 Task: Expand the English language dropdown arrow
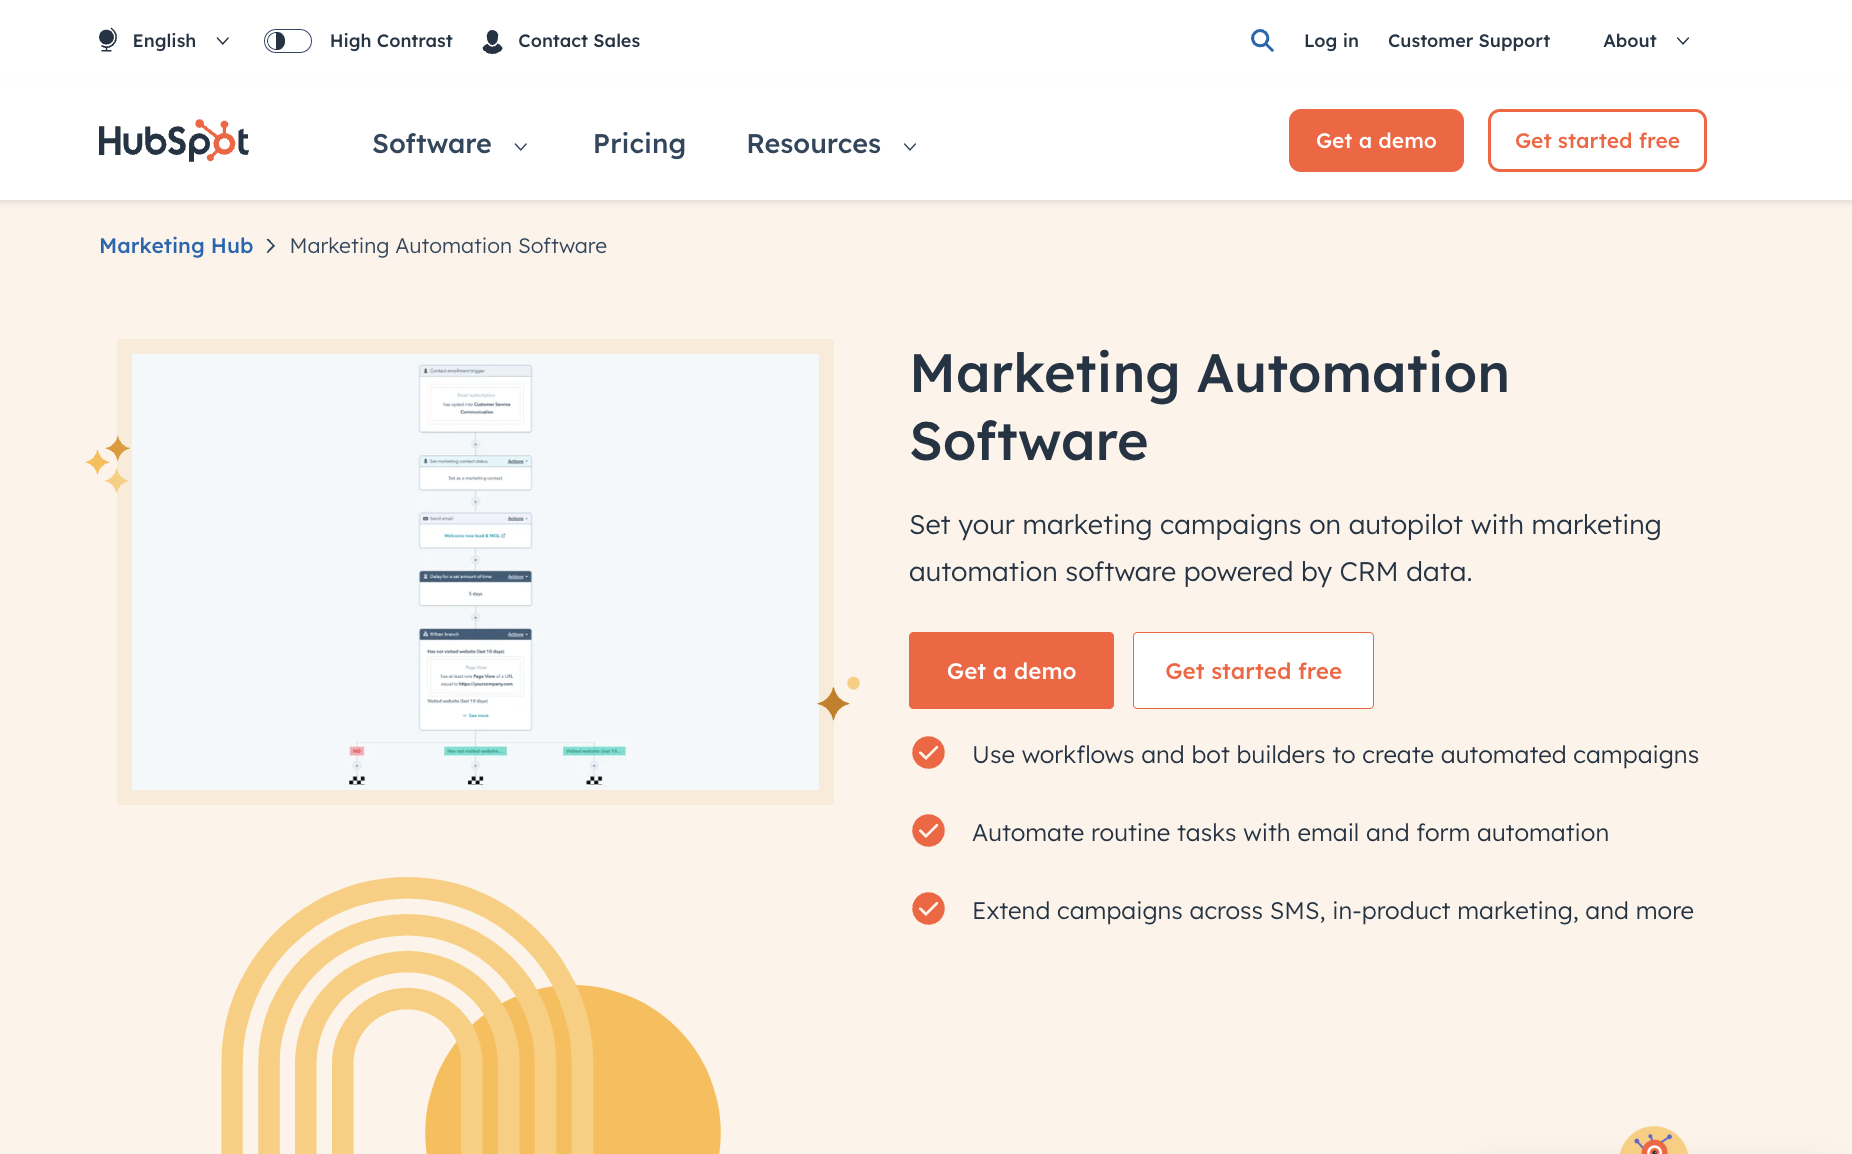(x=223, y=41)
